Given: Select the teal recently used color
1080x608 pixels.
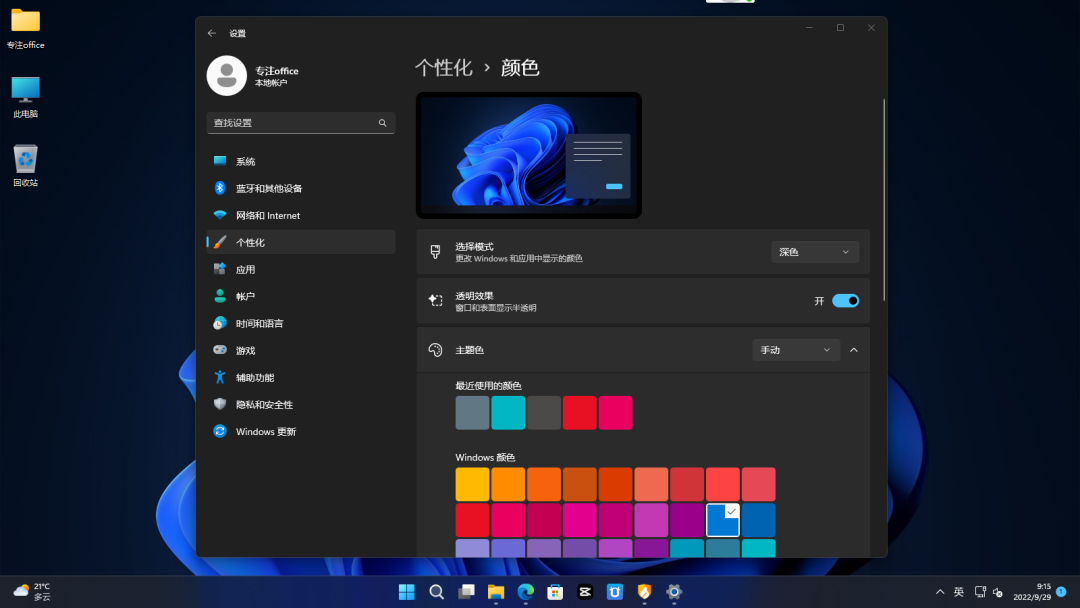Looking at the screenshot, I should pyautogui.click(x=508, y=412).
